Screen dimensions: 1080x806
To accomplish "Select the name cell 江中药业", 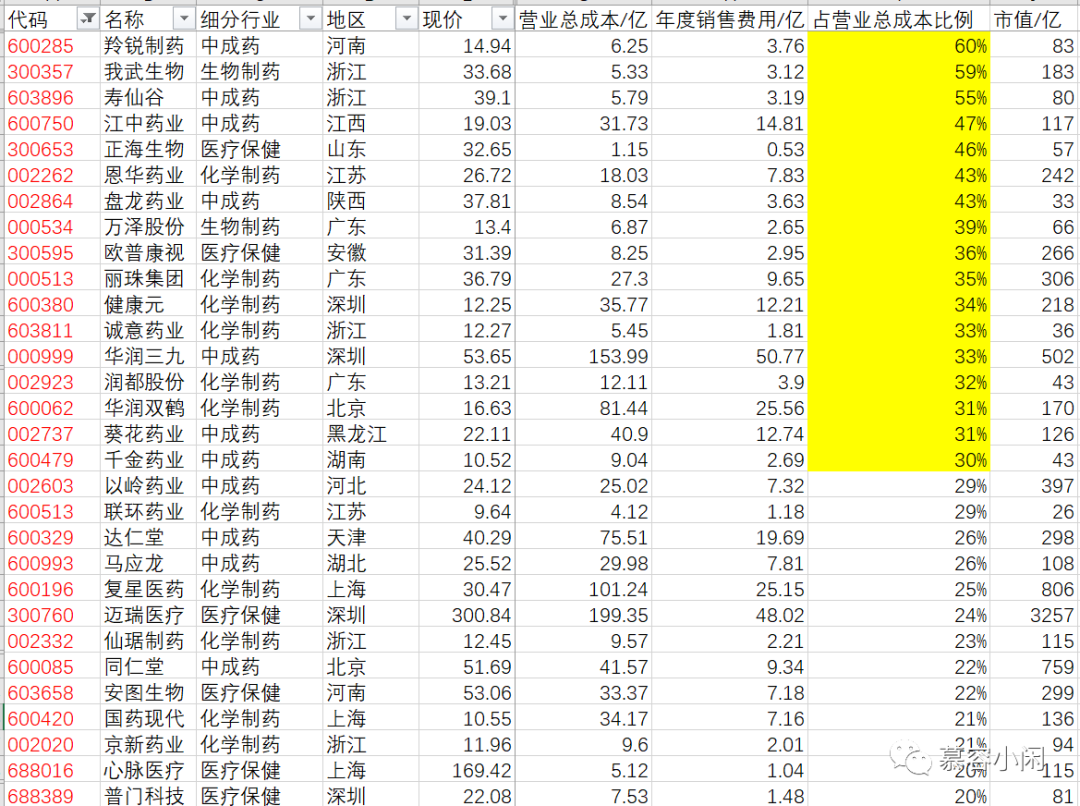I will 148,123.
